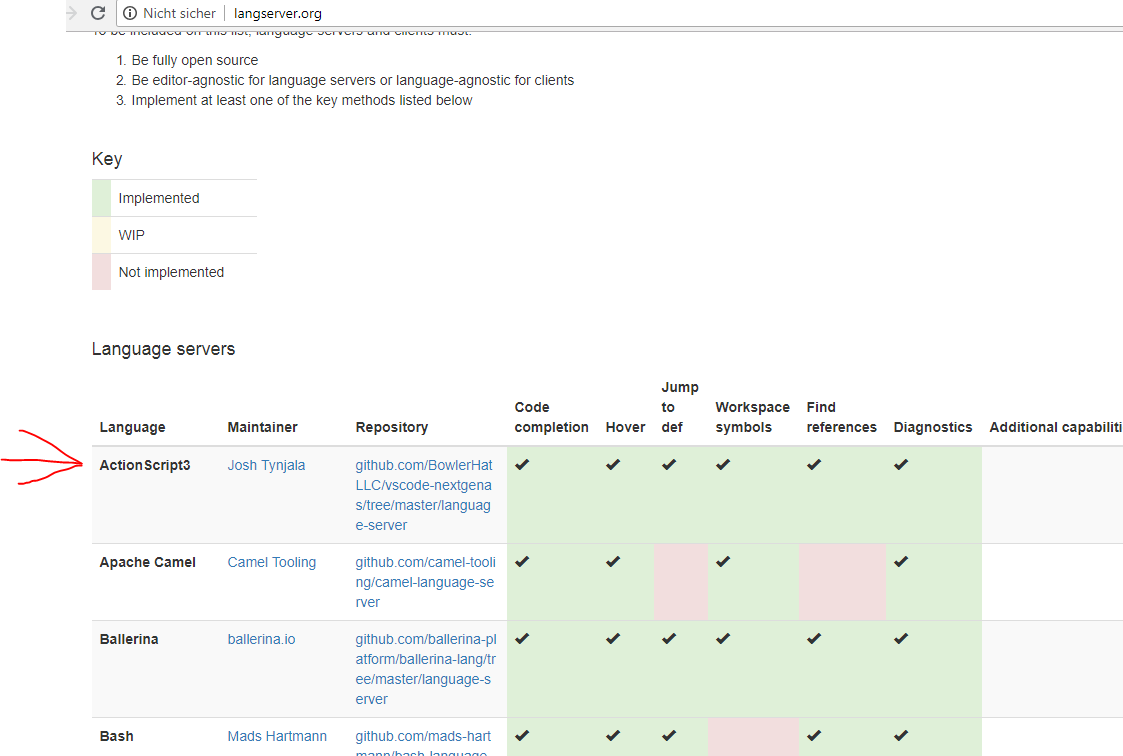Click the Hover checkmark for Apache Camel
This screenshot has width=1123, height=756.
coord(612,561)
